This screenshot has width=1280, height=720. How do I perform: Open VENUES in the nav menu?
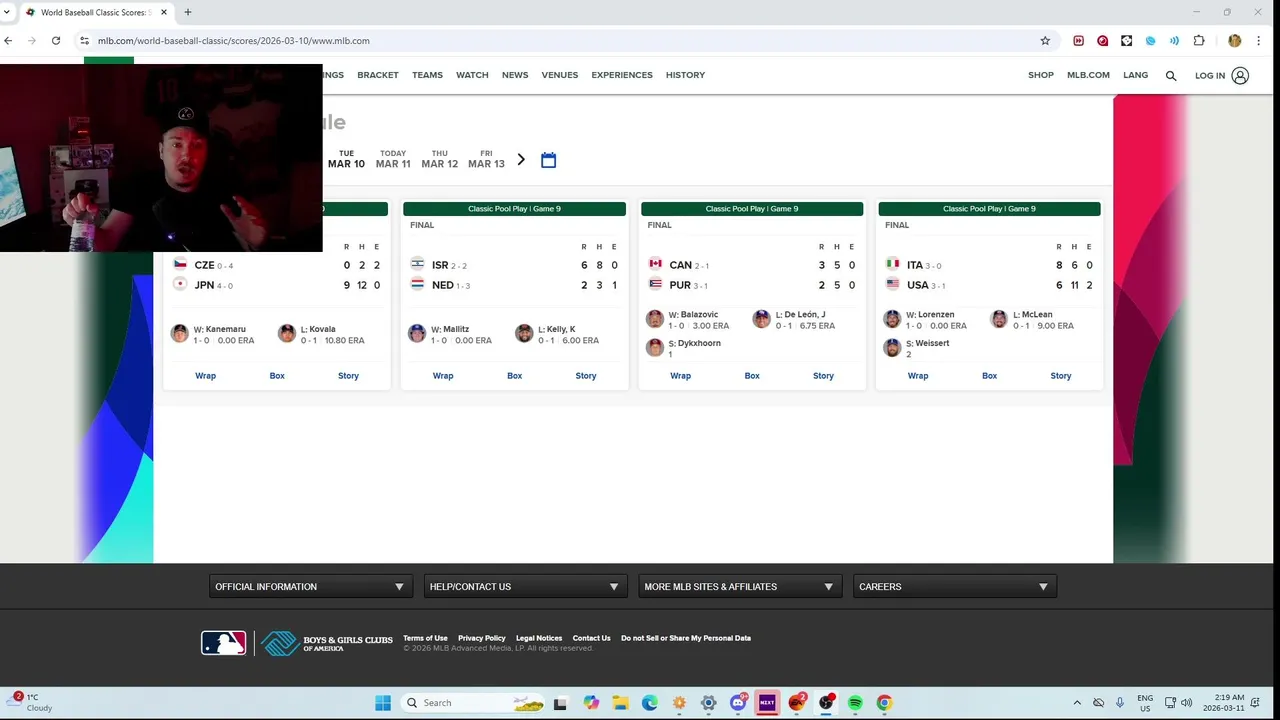point(560,75)
